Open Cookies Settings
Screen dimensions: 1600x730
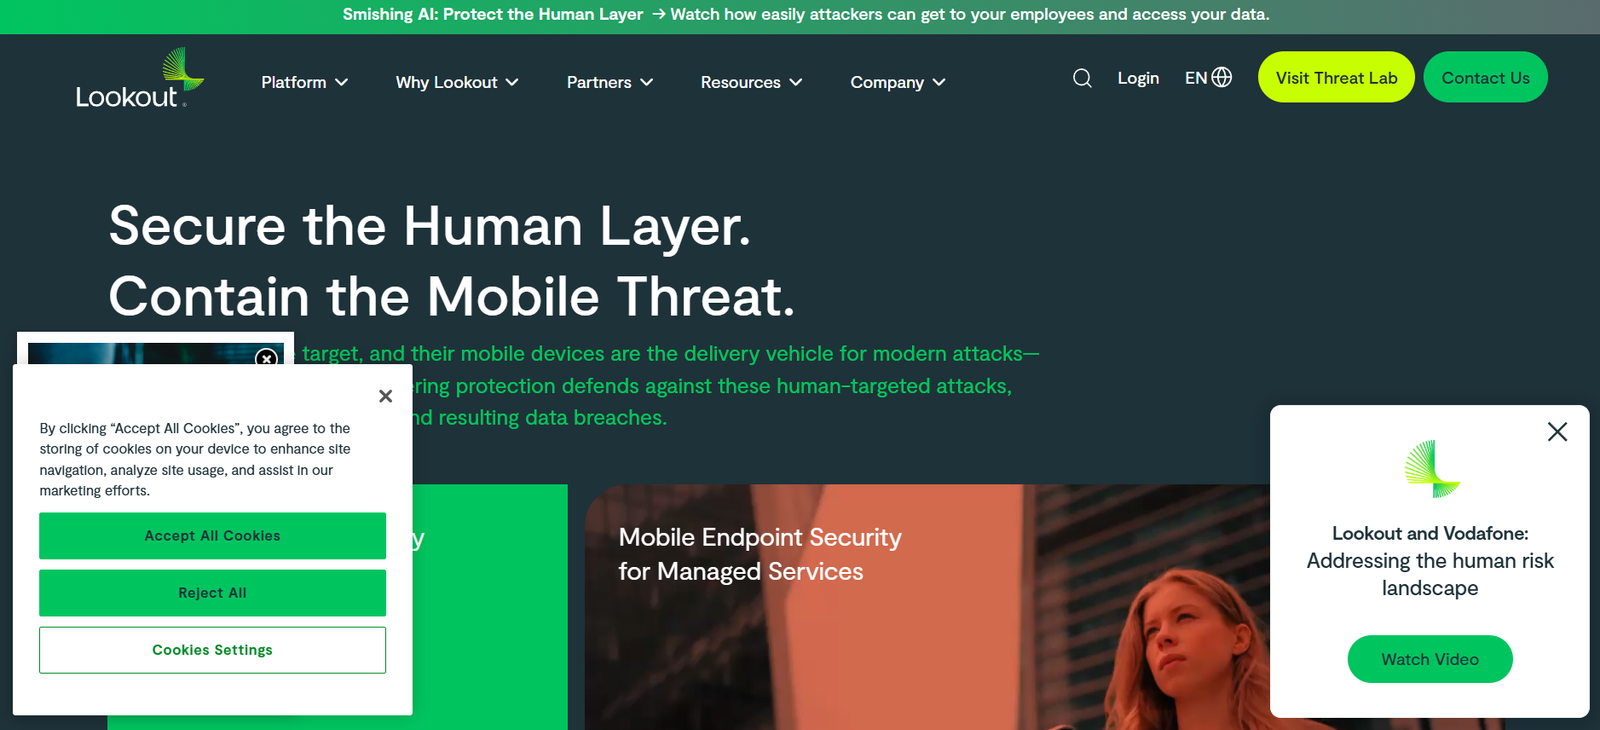(212, 650)
